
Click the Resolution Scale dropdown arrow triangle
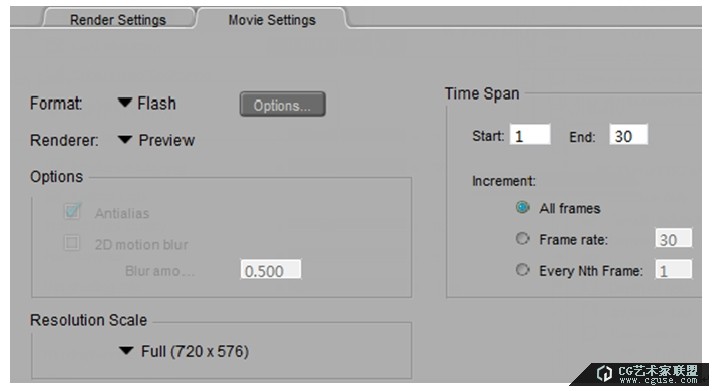point(126,350)
